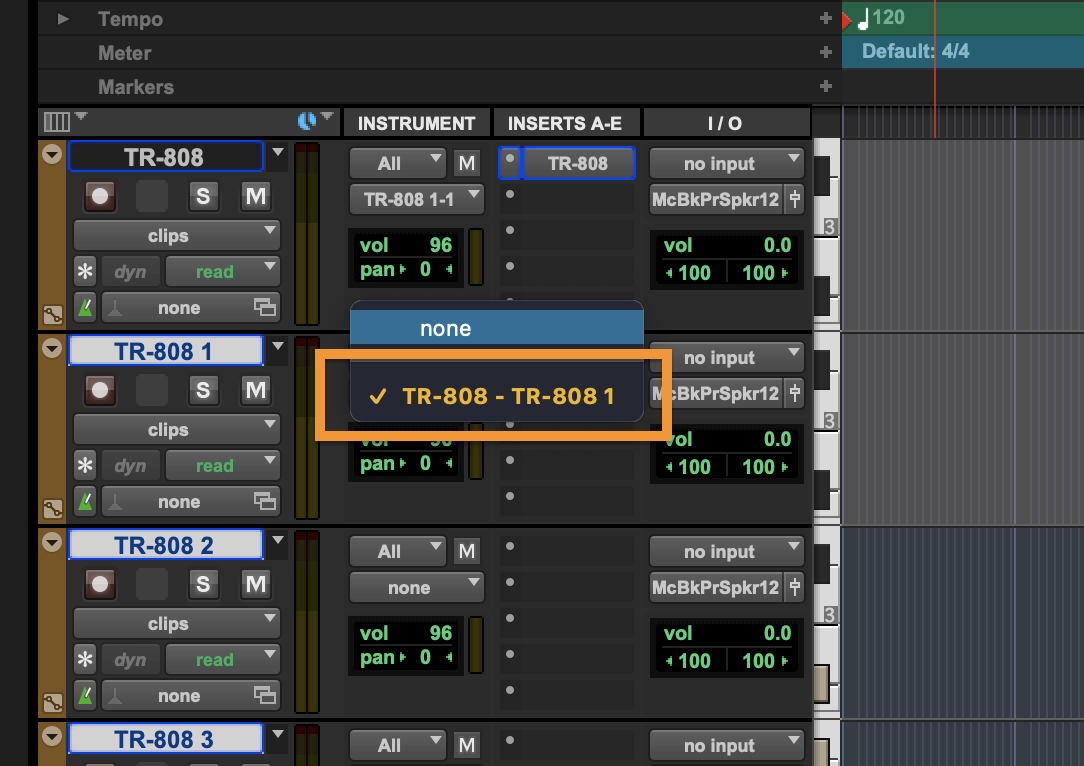Click the green Elastic Audio icon on TR-808 1
Viewport: 1084px width, 766px height.
(85, 501)
